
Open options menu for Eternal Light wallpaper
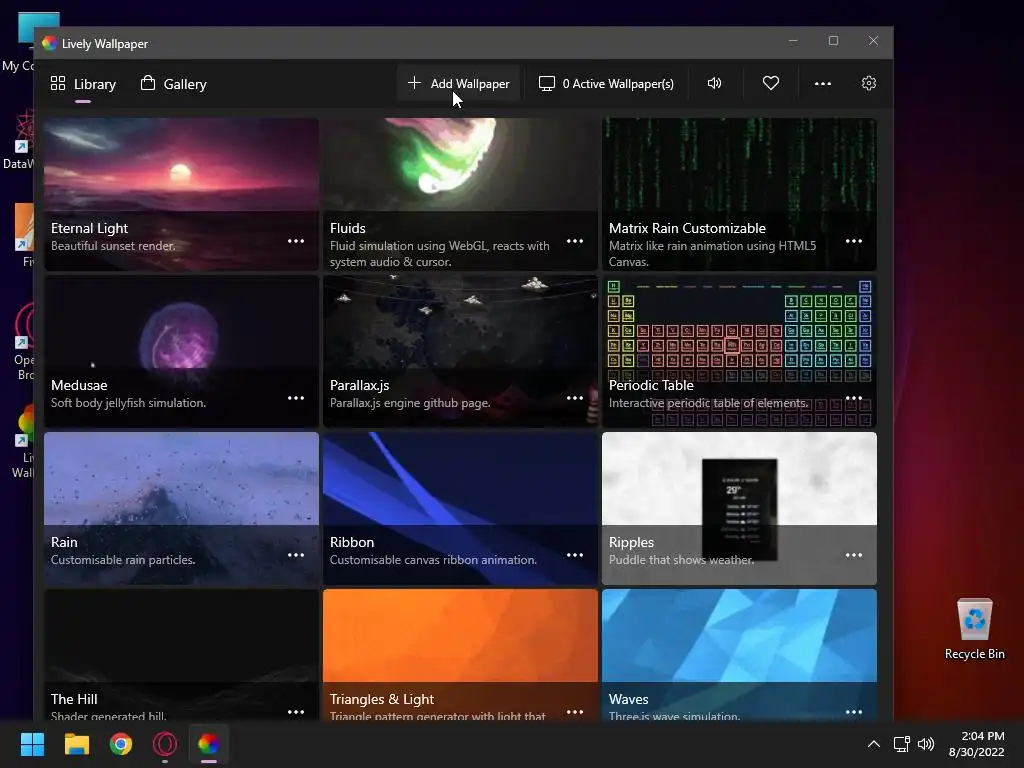(296, 241)
